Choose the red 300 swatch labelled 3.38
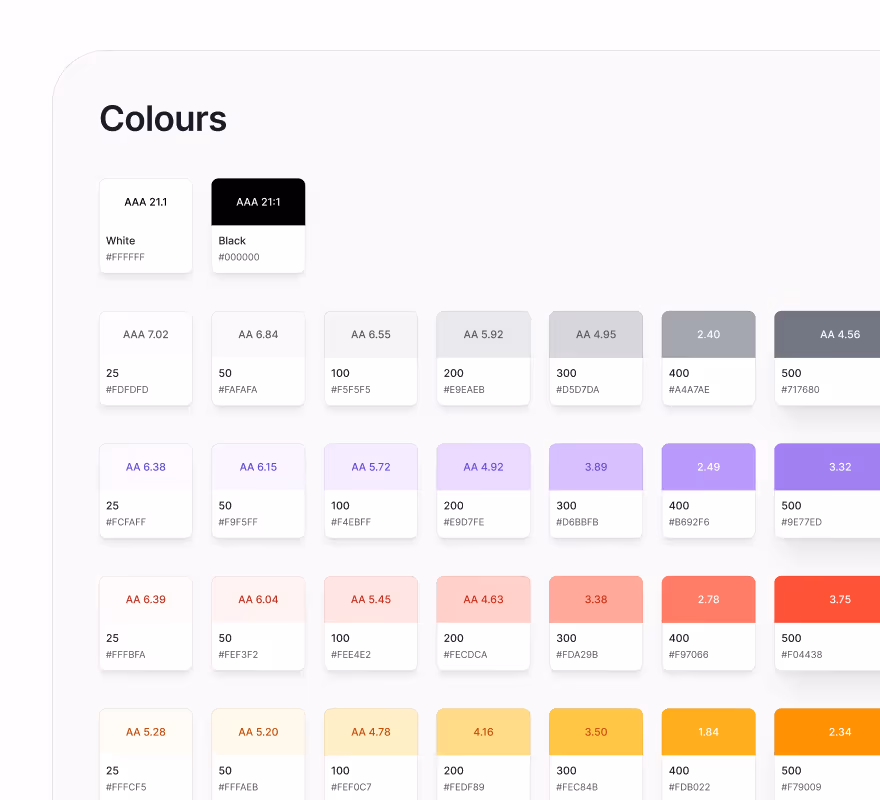Screen dimensions: 880x800 point(596,623)
